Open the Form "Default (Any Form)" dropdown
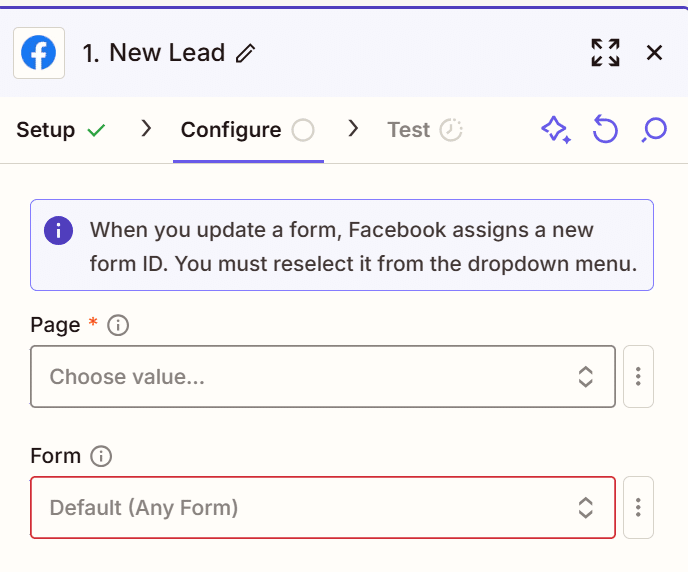The height and width of the screenshot is (572, 688). 322,508
